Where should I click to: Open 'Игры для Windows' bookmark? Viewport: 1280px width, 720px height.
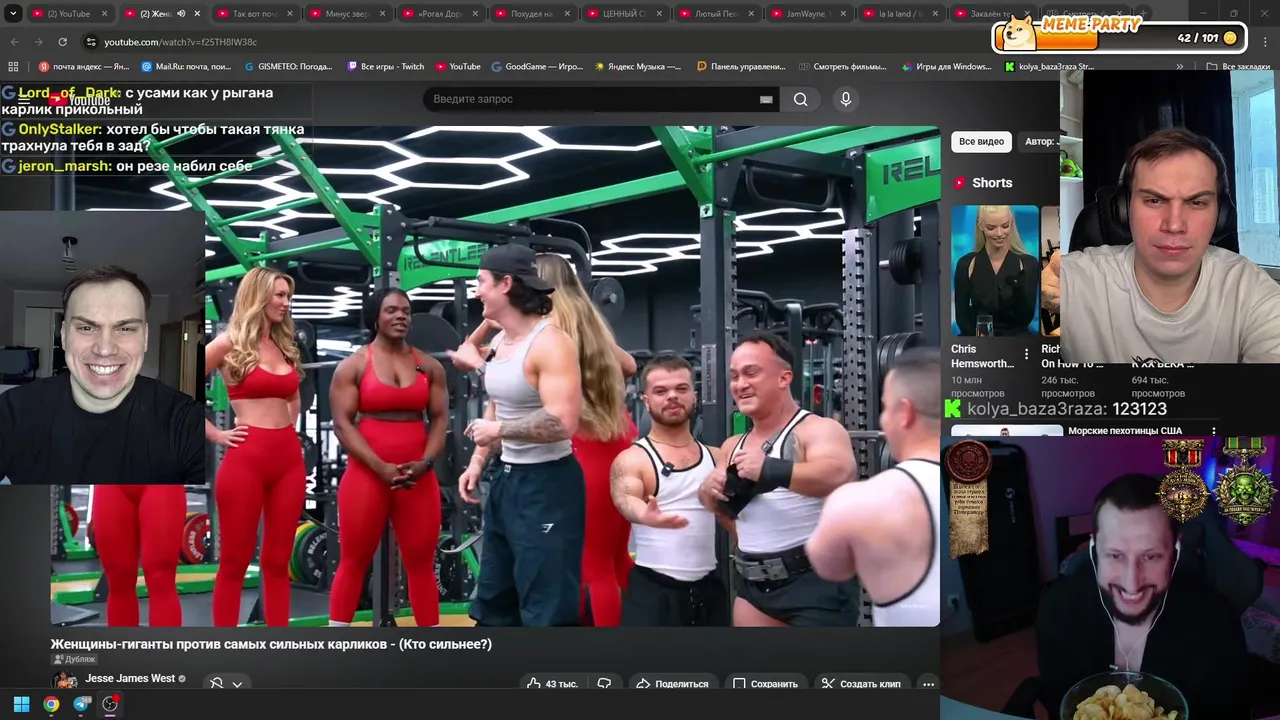tap(945, 67)
